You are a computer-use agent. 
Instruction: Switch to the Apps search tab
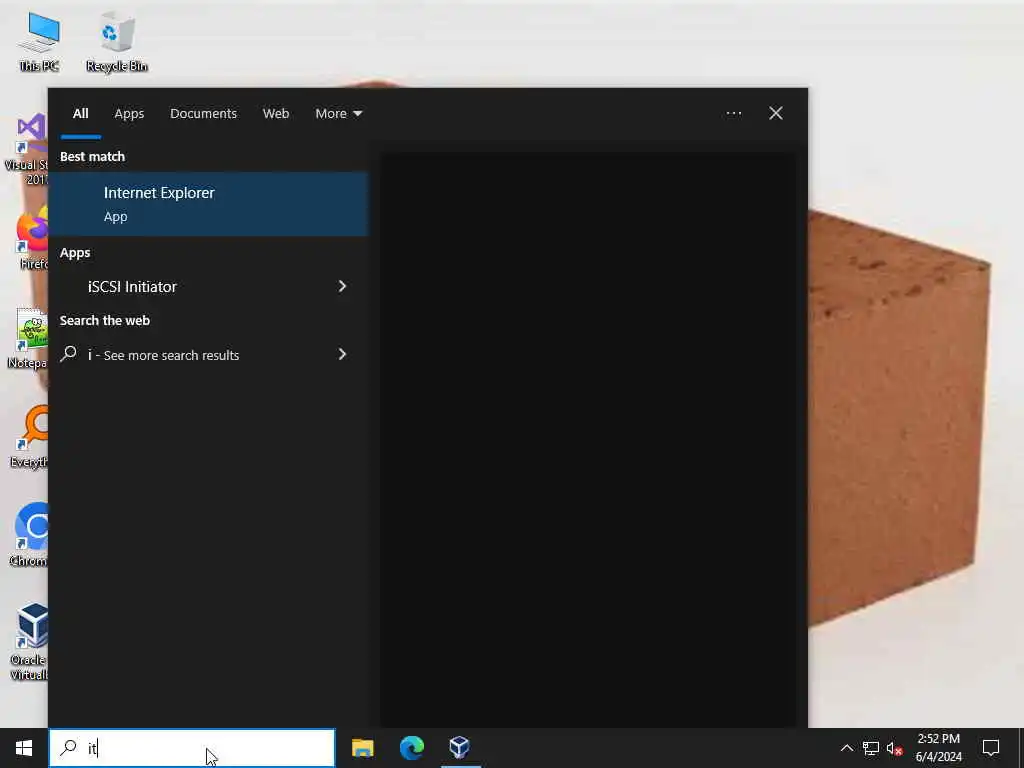pos(129,114)
